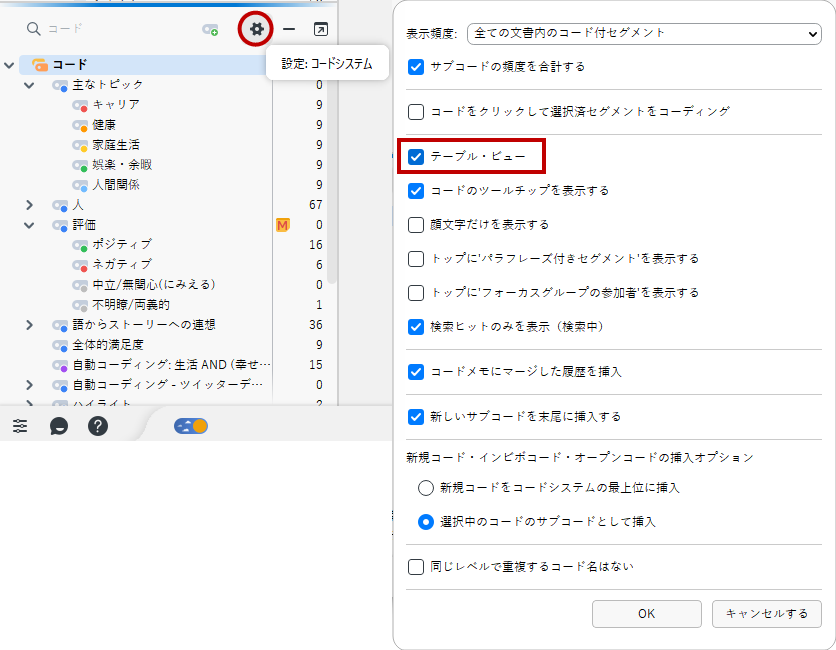This screenshot has height=650, width=836.
Task: Open the code system settings gear
Action: [257, 30]
